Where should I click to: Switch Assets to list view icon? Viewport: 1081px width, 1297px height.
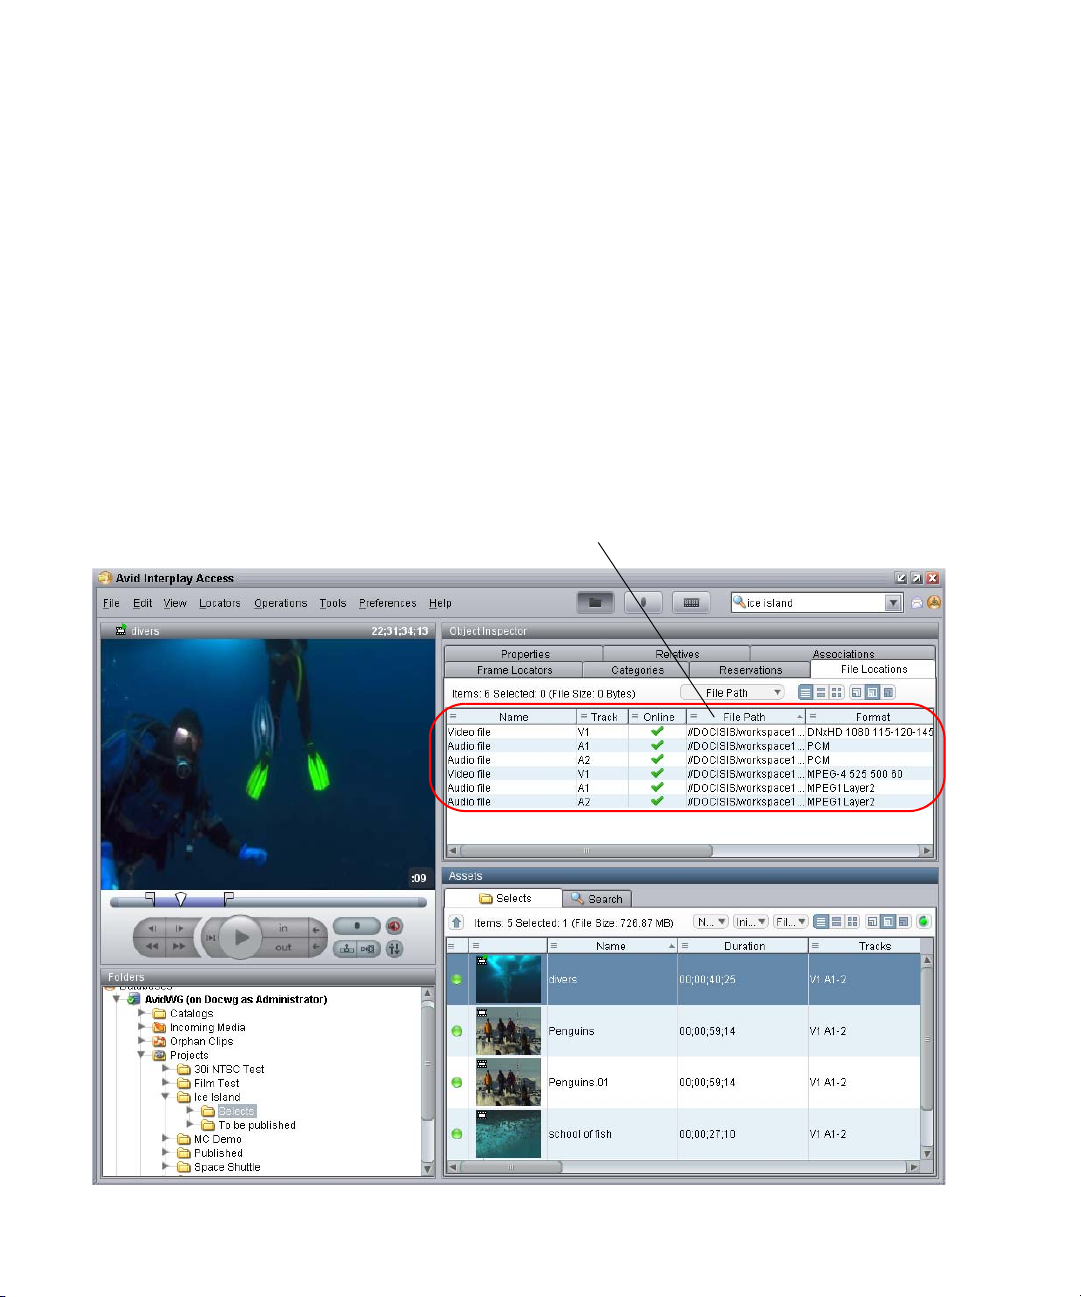point(821,922)
